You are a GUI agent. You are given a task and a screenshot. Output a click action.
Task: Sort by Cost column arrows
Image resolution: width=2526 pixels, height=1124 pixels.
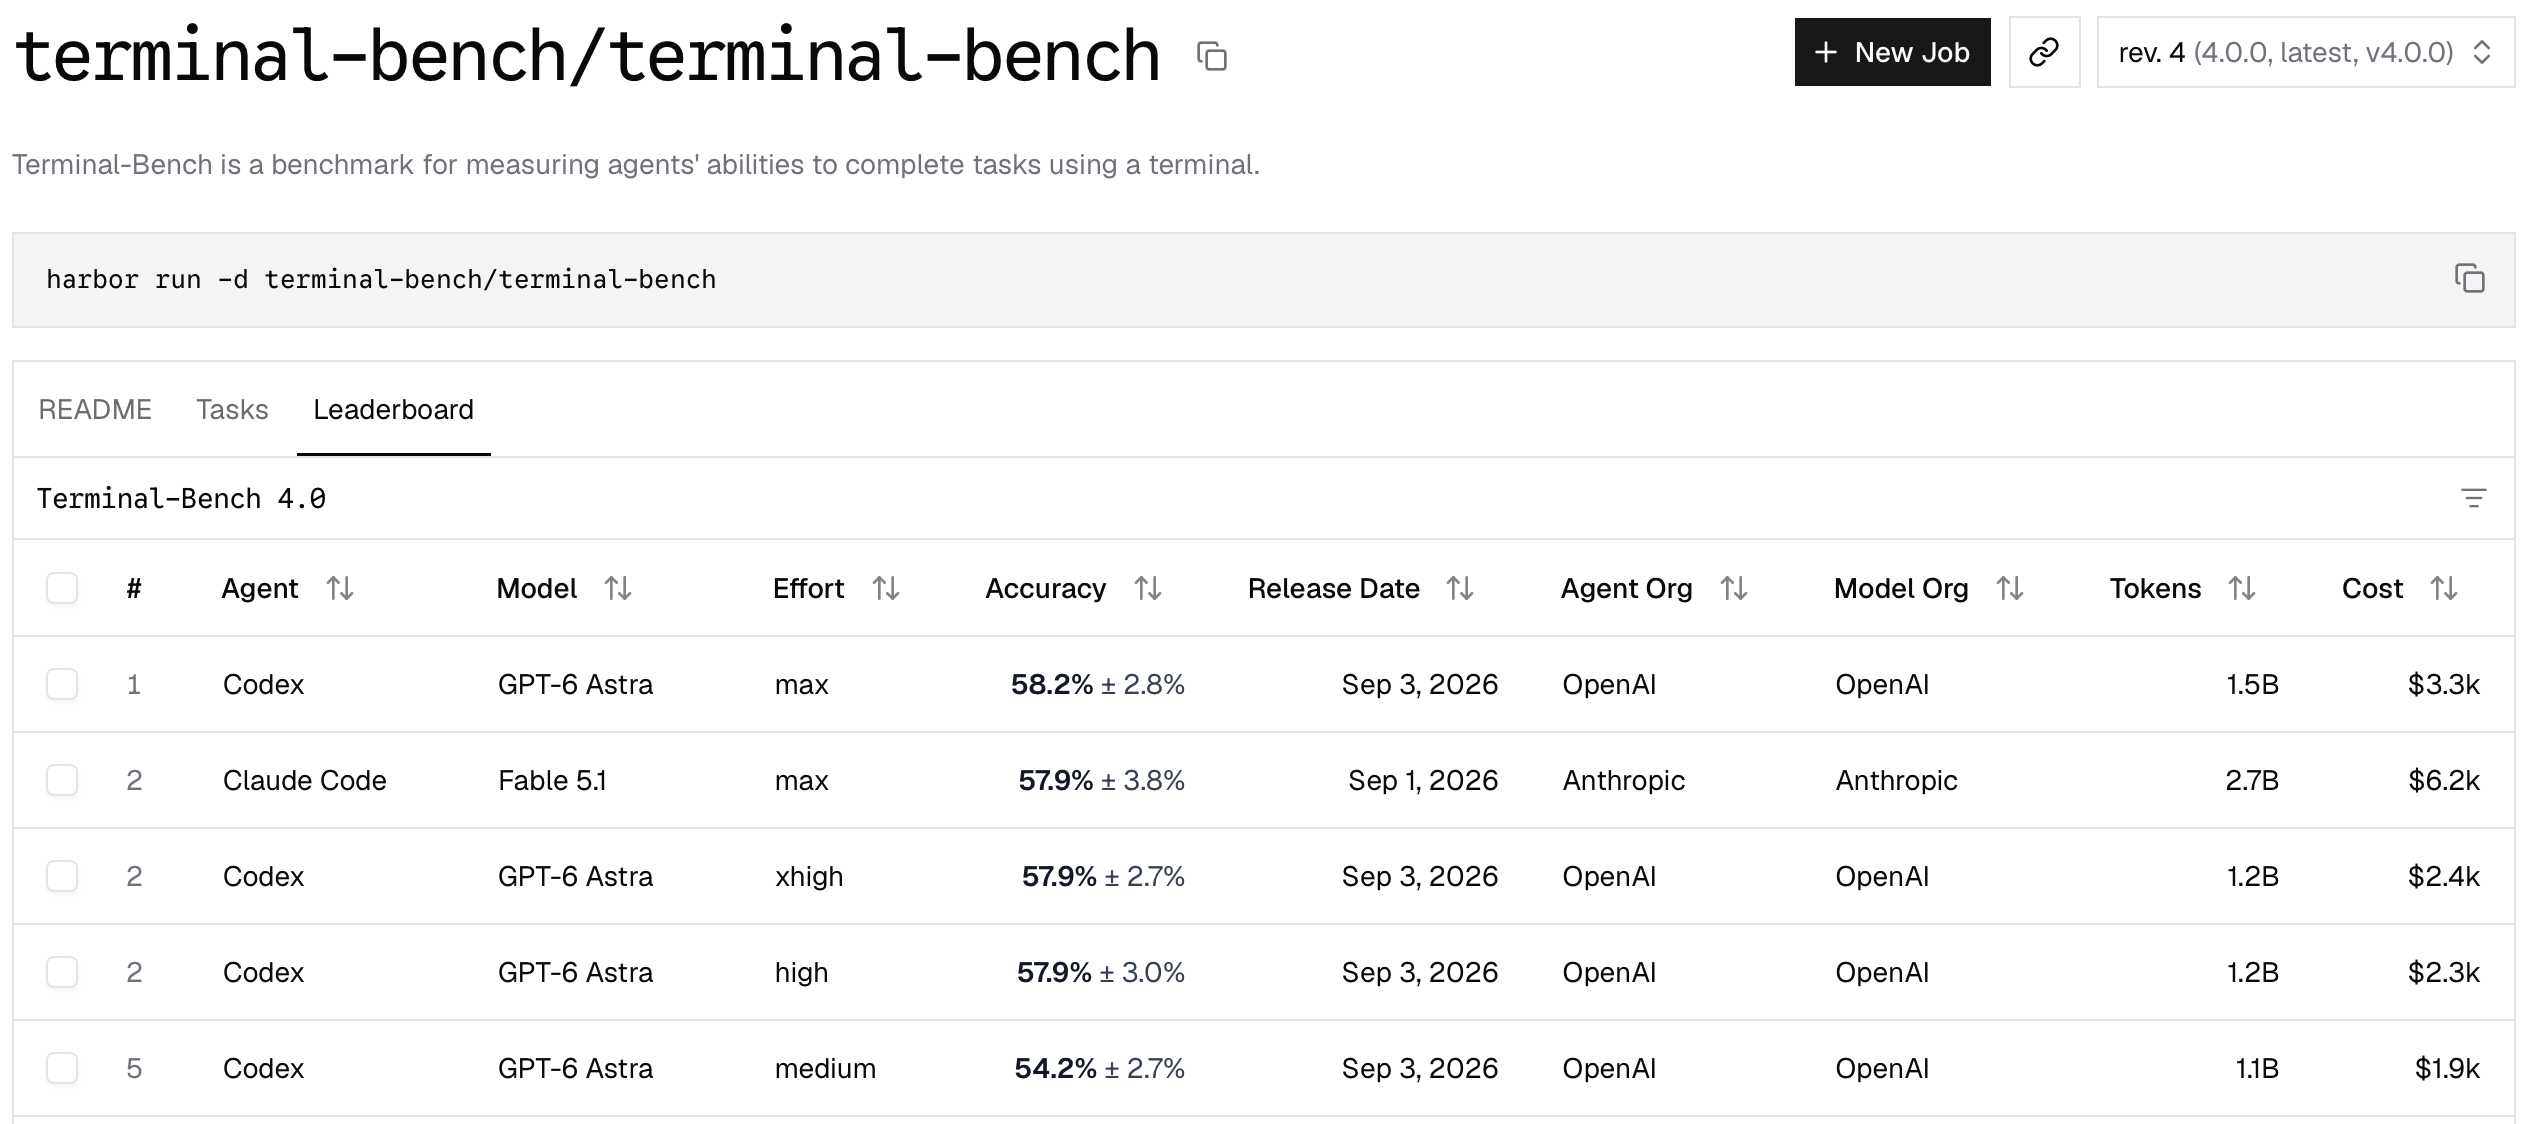(x=2444, y=588)
